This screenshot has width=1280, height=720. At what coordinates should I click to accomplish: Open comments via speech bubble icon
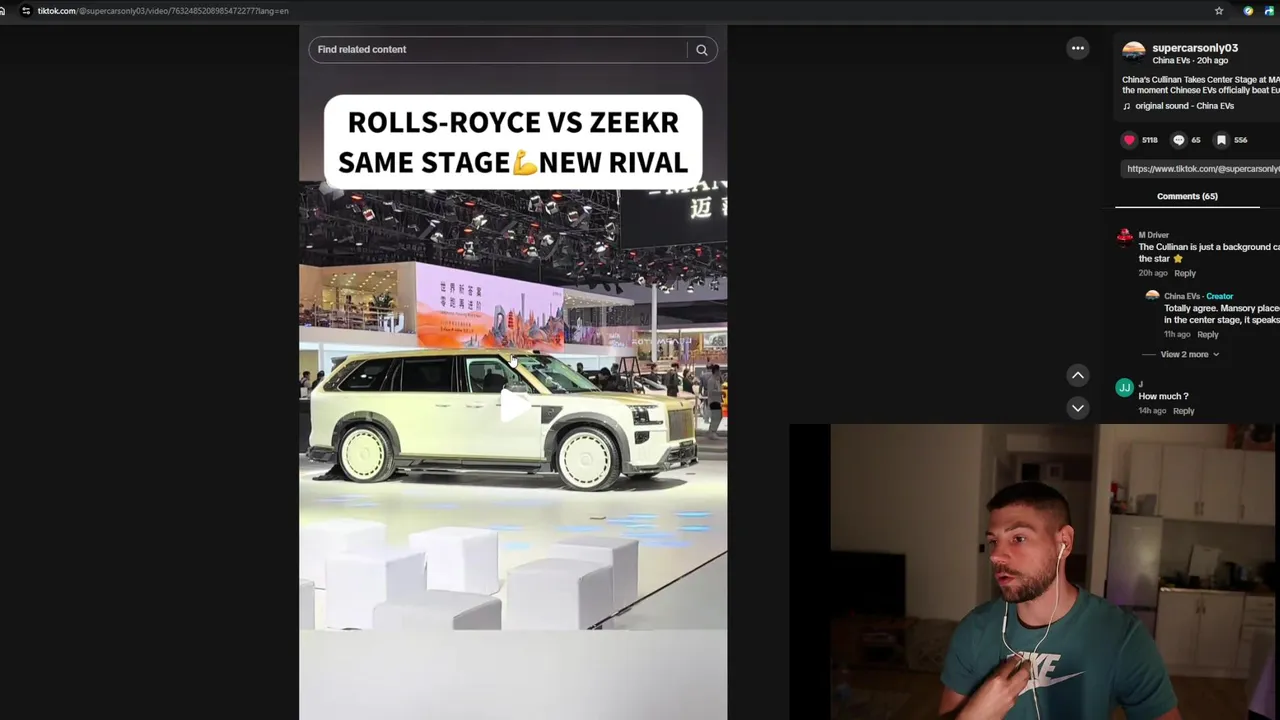click(x=1178, y=140)
